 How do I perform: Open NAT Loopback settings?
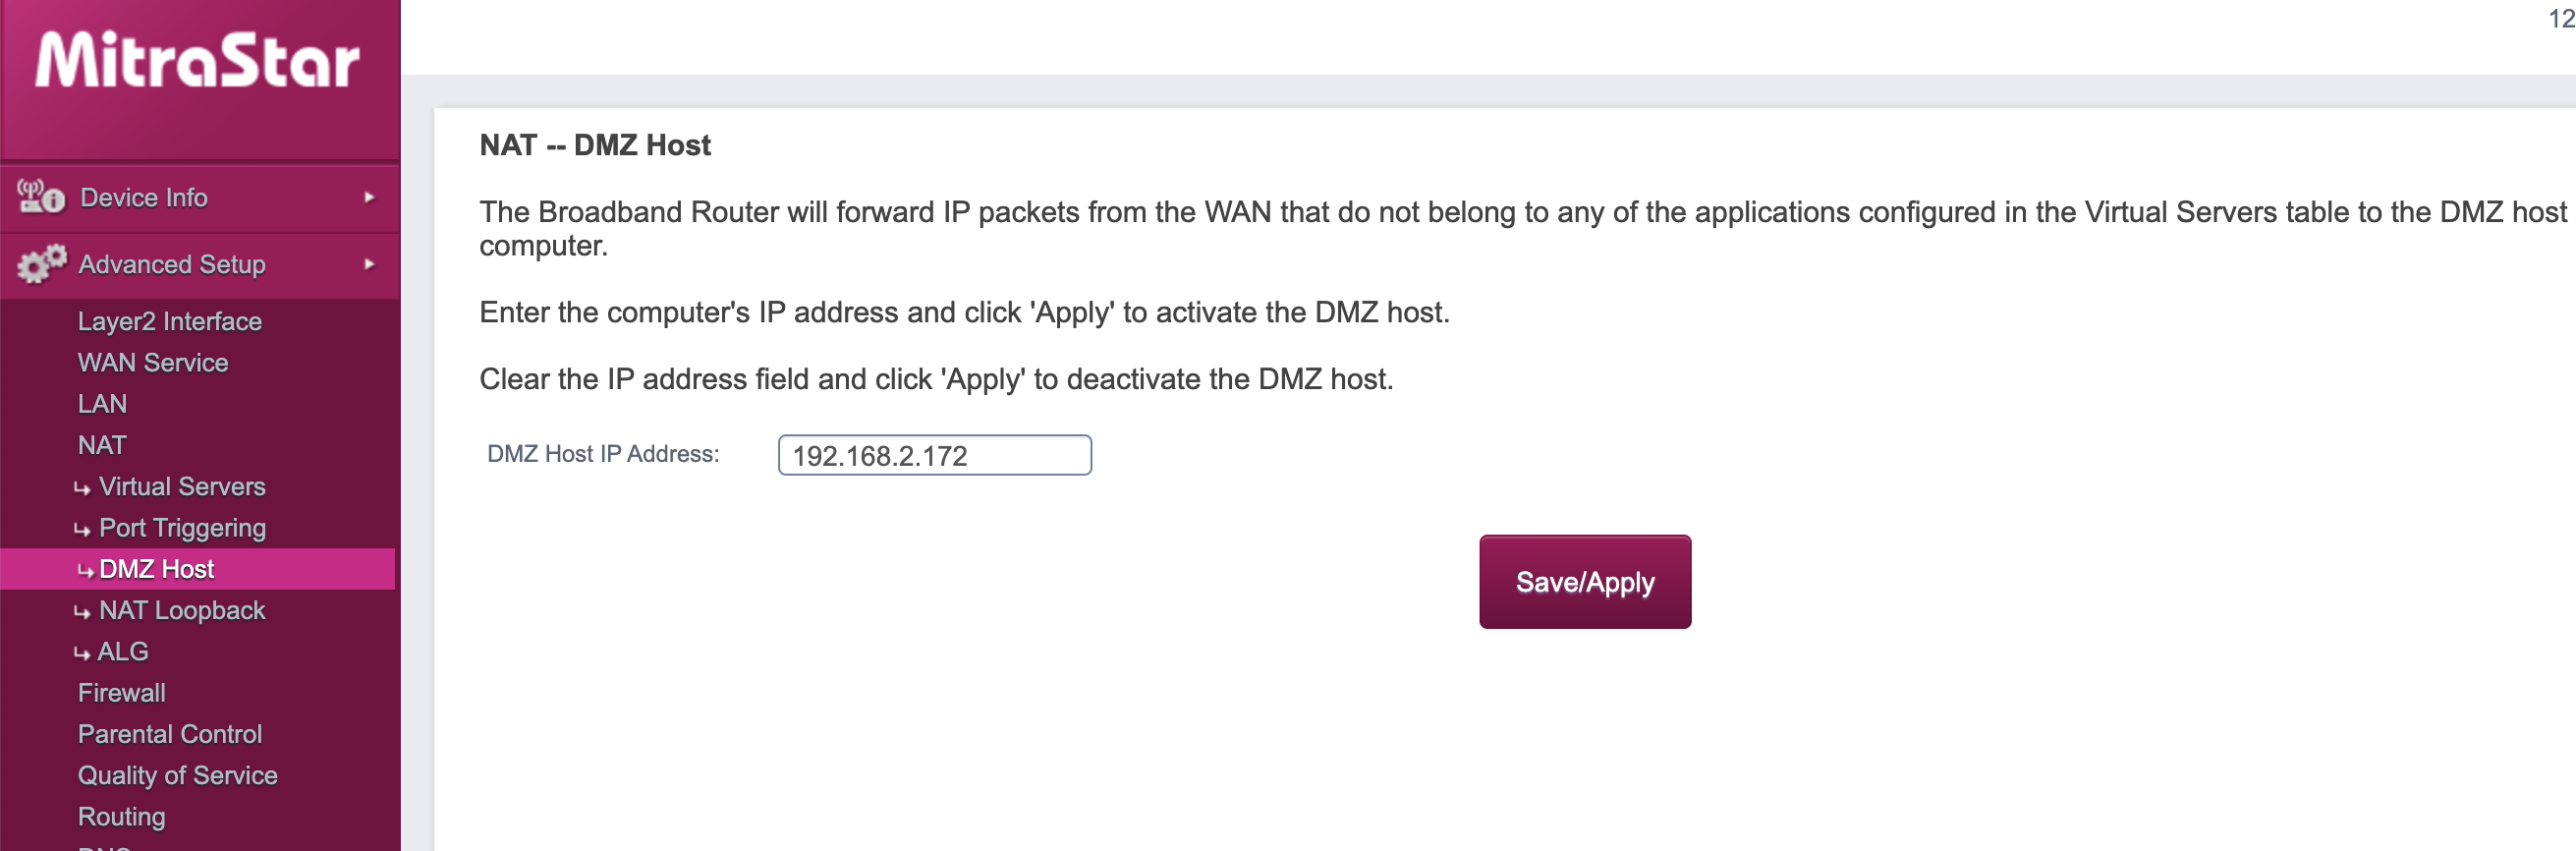[x=182, y=610]
